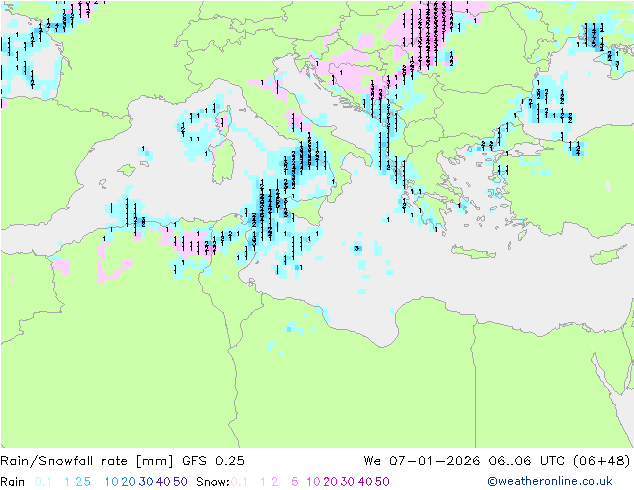Select the Rain legend 0.1 value
634x490 pixels.
click(43, 482)
